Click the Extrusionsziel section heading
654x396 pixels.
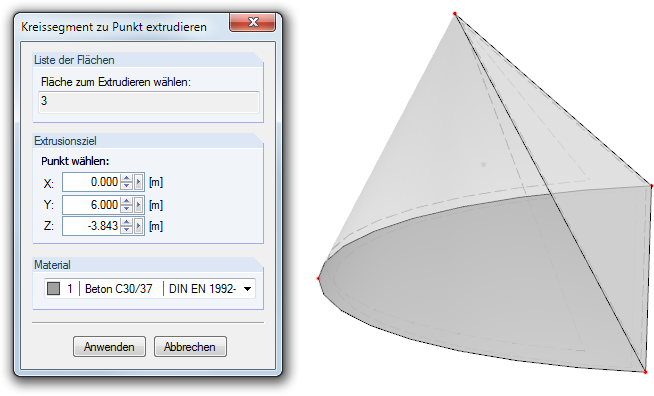pos(65,141)
